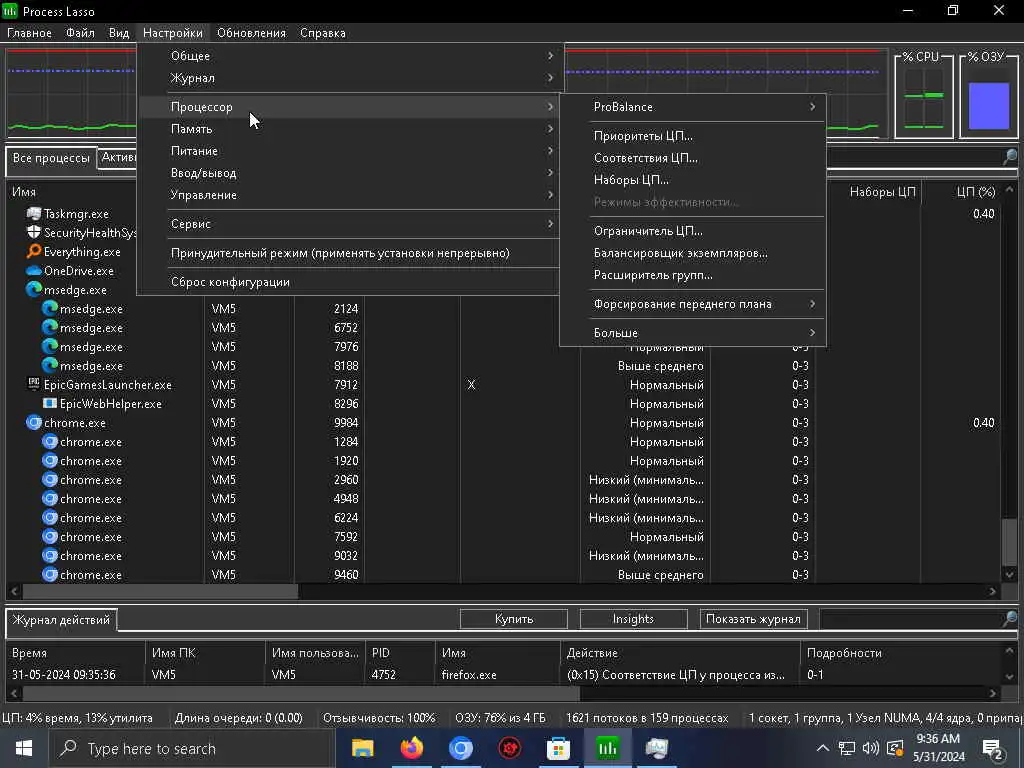Image resolution: width=1024 pixels, height=768 pixels.
Task: Click the msedge.exe icon with PID 8188
Action: pos(50,366)
